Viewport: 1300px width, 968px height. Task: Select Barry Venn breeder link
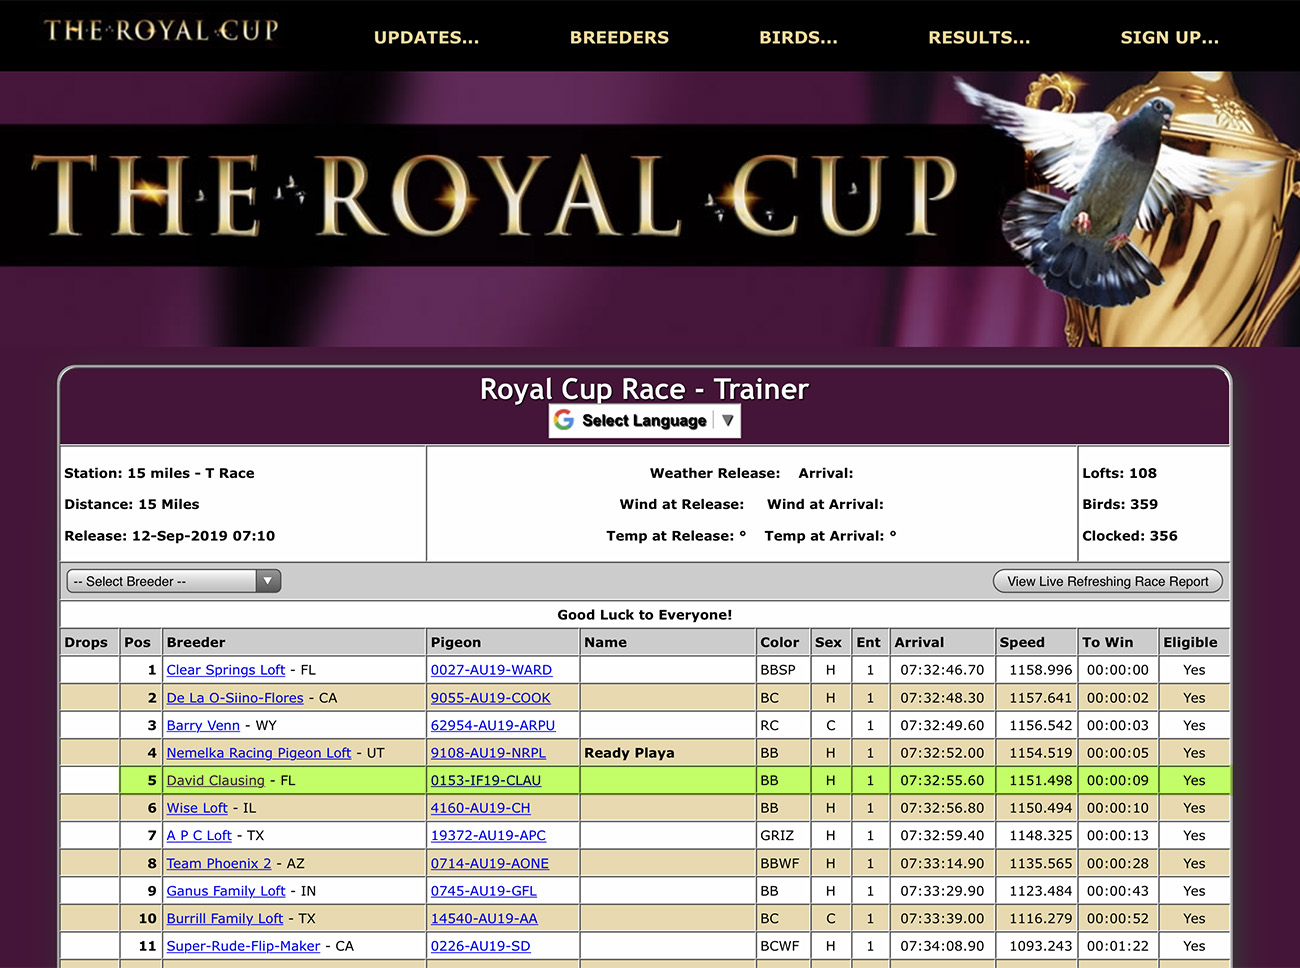[x=203, y=725]
